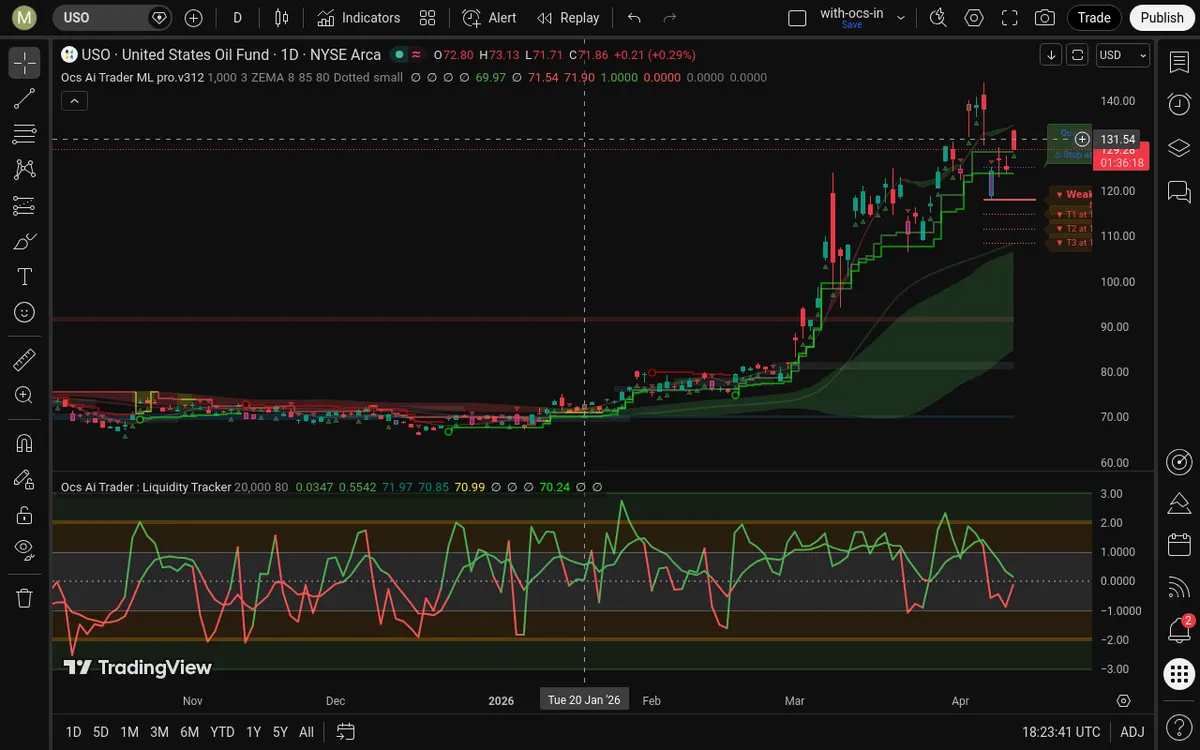Hide all drawings with eye icon
This screenshot has height=750, width=1200.
25,550
